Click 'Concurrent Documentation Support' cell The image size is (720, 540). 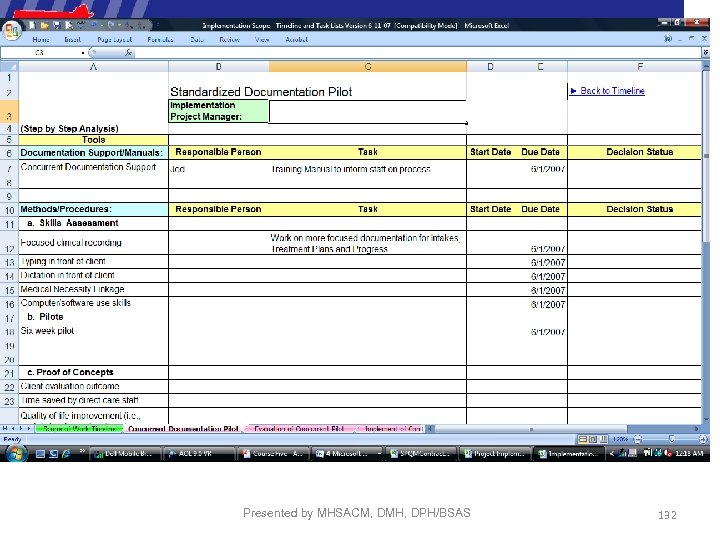tap(93, 168)
